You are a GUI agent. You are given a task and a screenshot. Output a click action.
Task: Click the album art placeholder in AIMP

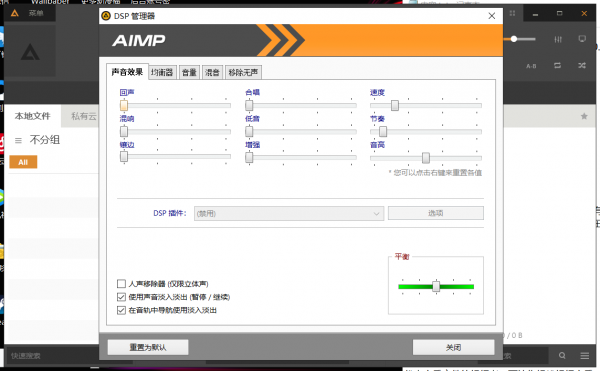click(x=30, y=51)
